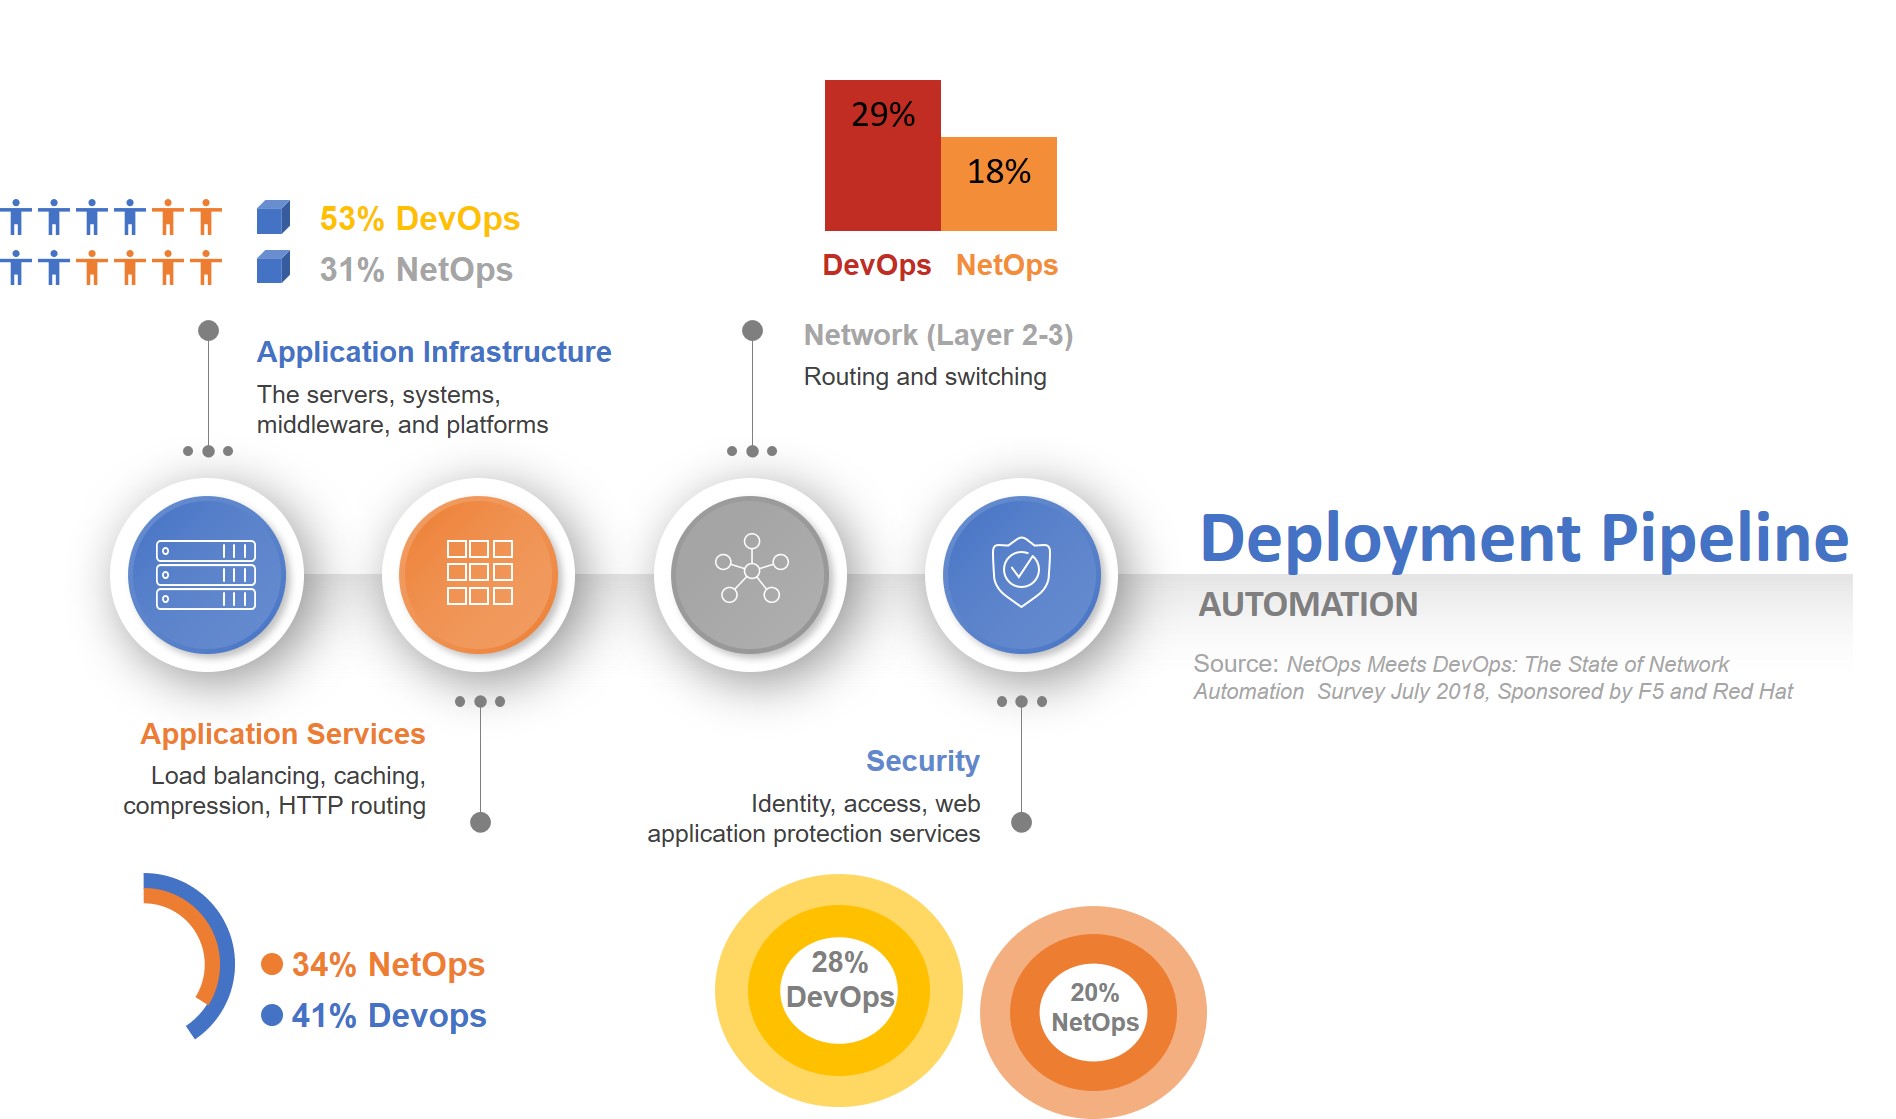Click the blue dot beside 41% Devops
The width and height of the screenshot is (1896, 1119).
tap(271, 1015)
